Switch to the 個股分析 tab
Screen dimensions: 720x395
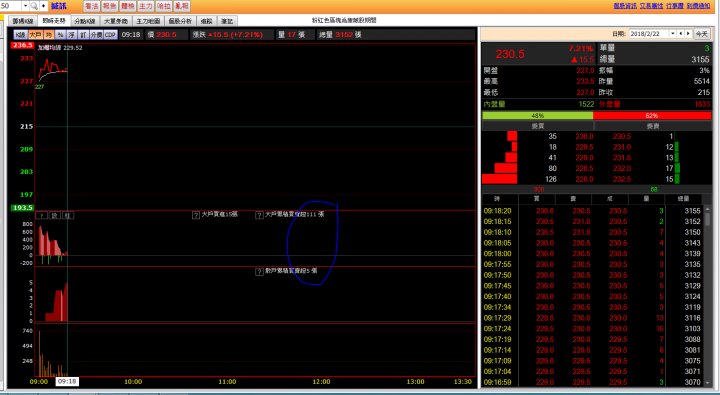[x=180, y=21]
